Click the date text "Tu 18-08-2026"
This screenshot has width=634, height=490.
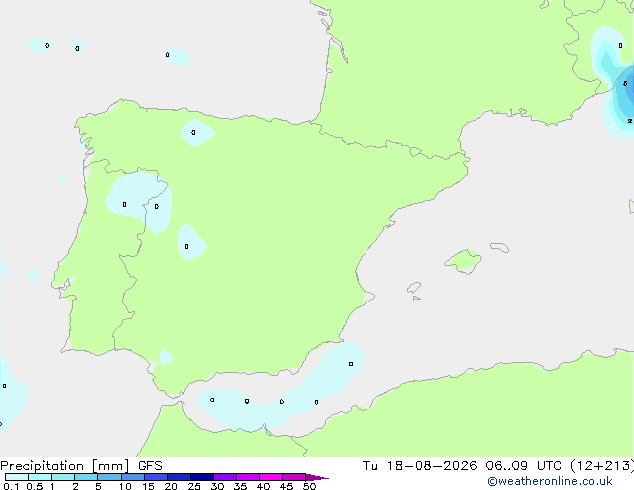point(420,466)
